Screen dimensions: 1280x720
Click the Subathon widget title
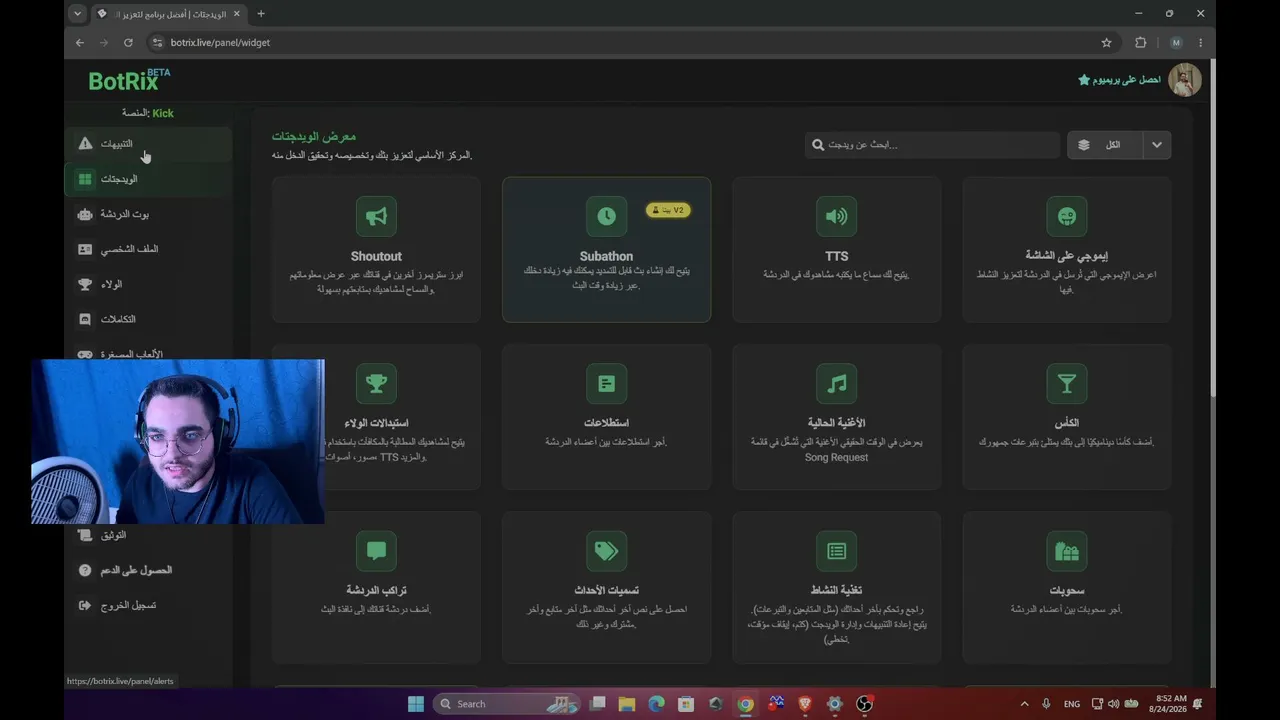[606, 256]
